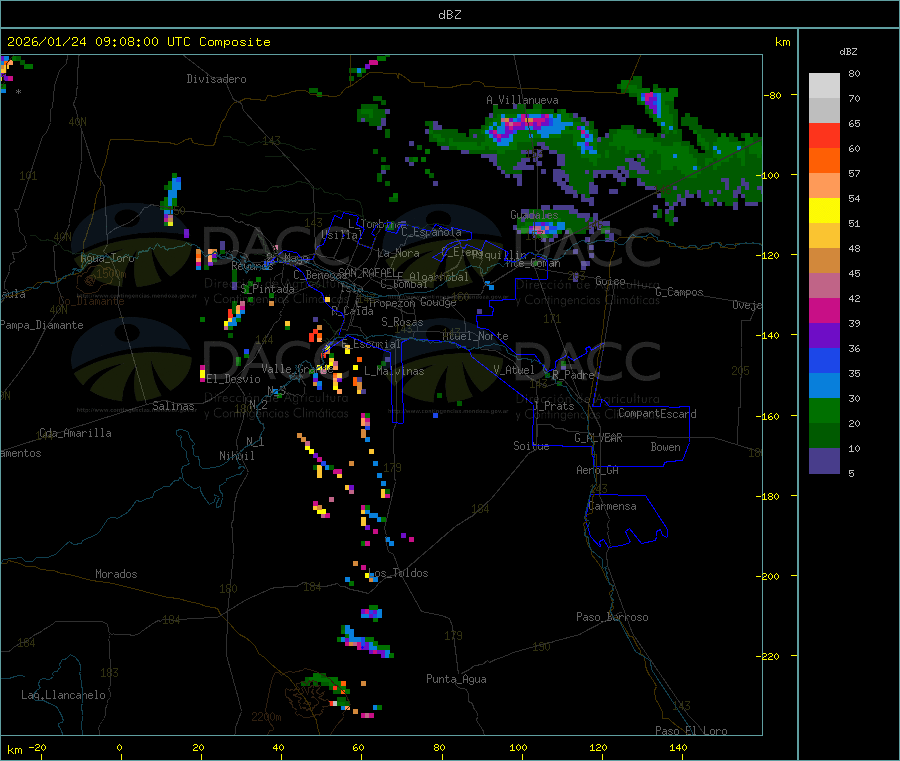Click the R_Padre location label

click(573, 375)
